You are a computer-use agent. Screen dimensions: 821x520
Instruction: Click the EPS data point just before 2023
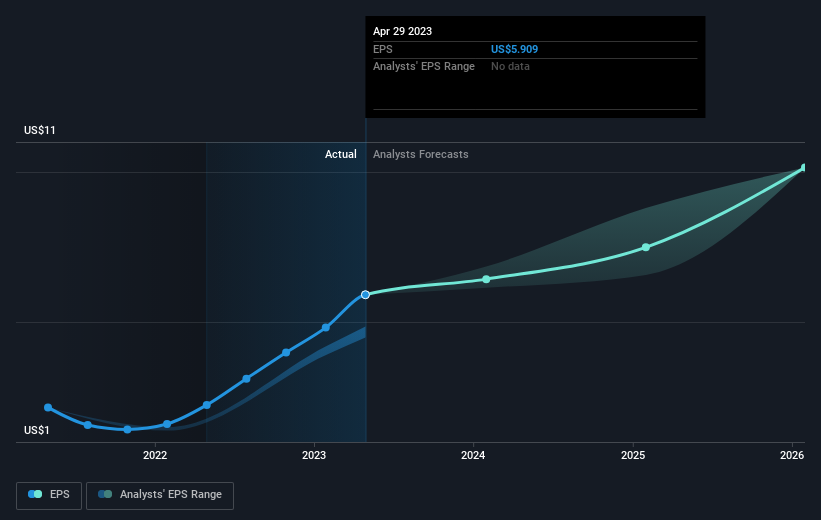286,352
